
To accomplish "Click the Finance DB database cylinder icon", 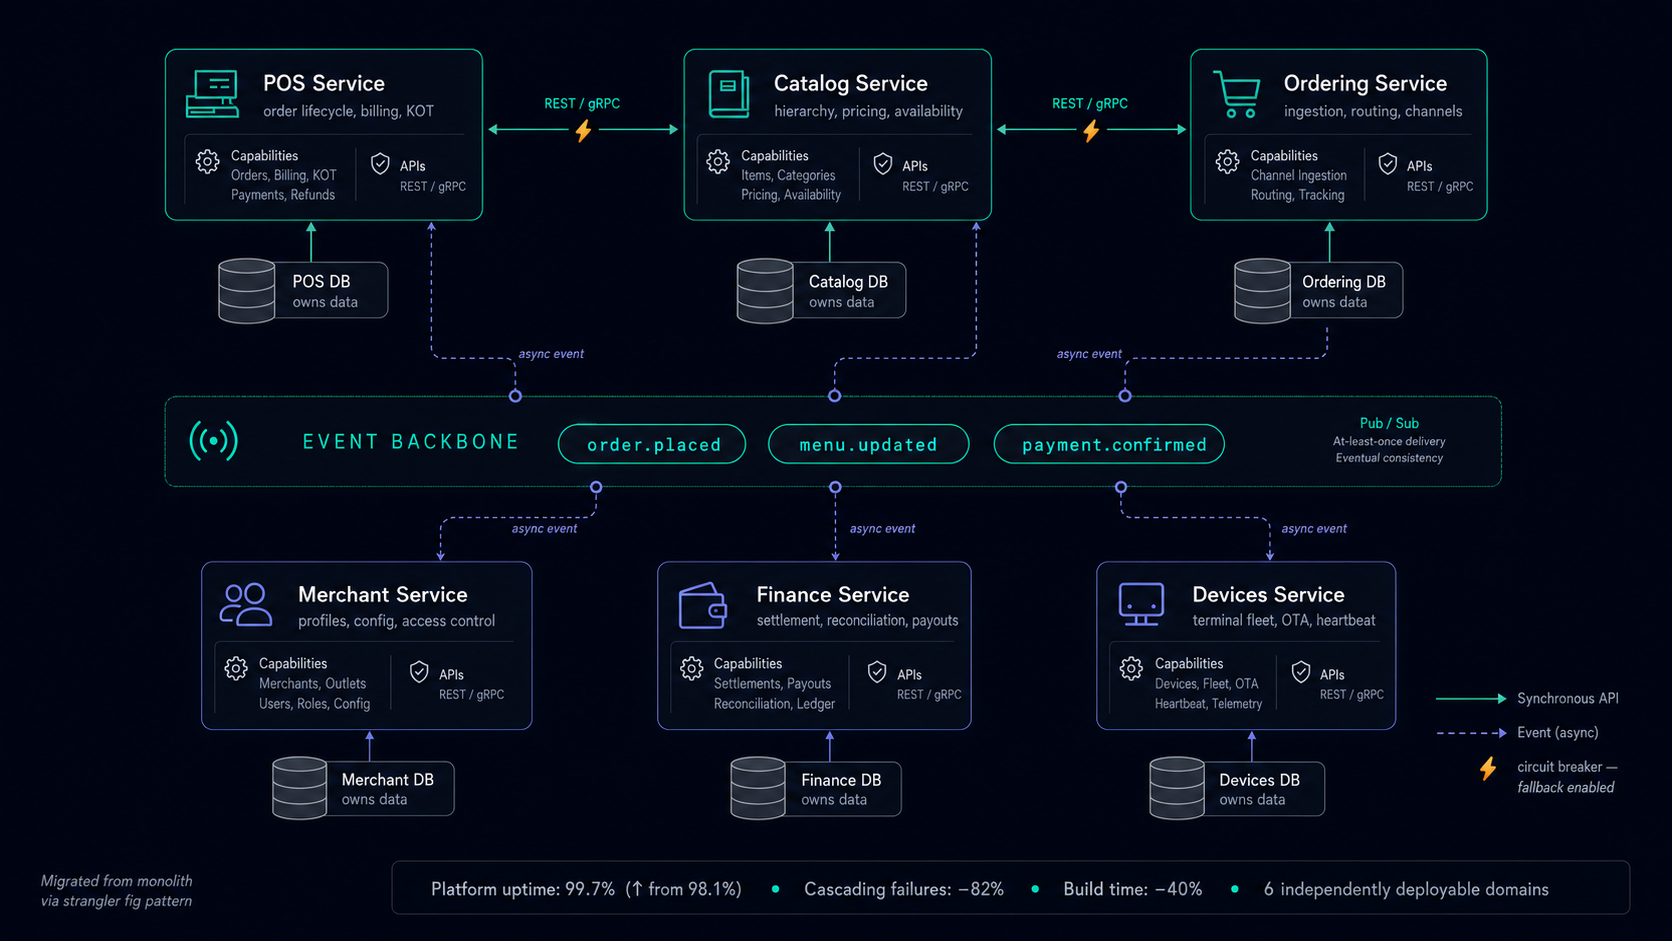I will [x=758, y=788].
